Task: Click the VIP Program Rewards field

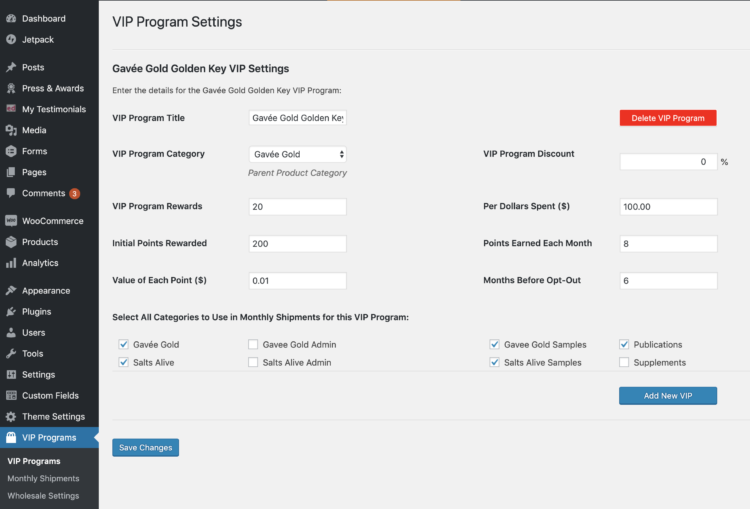Action: [298, 207]
